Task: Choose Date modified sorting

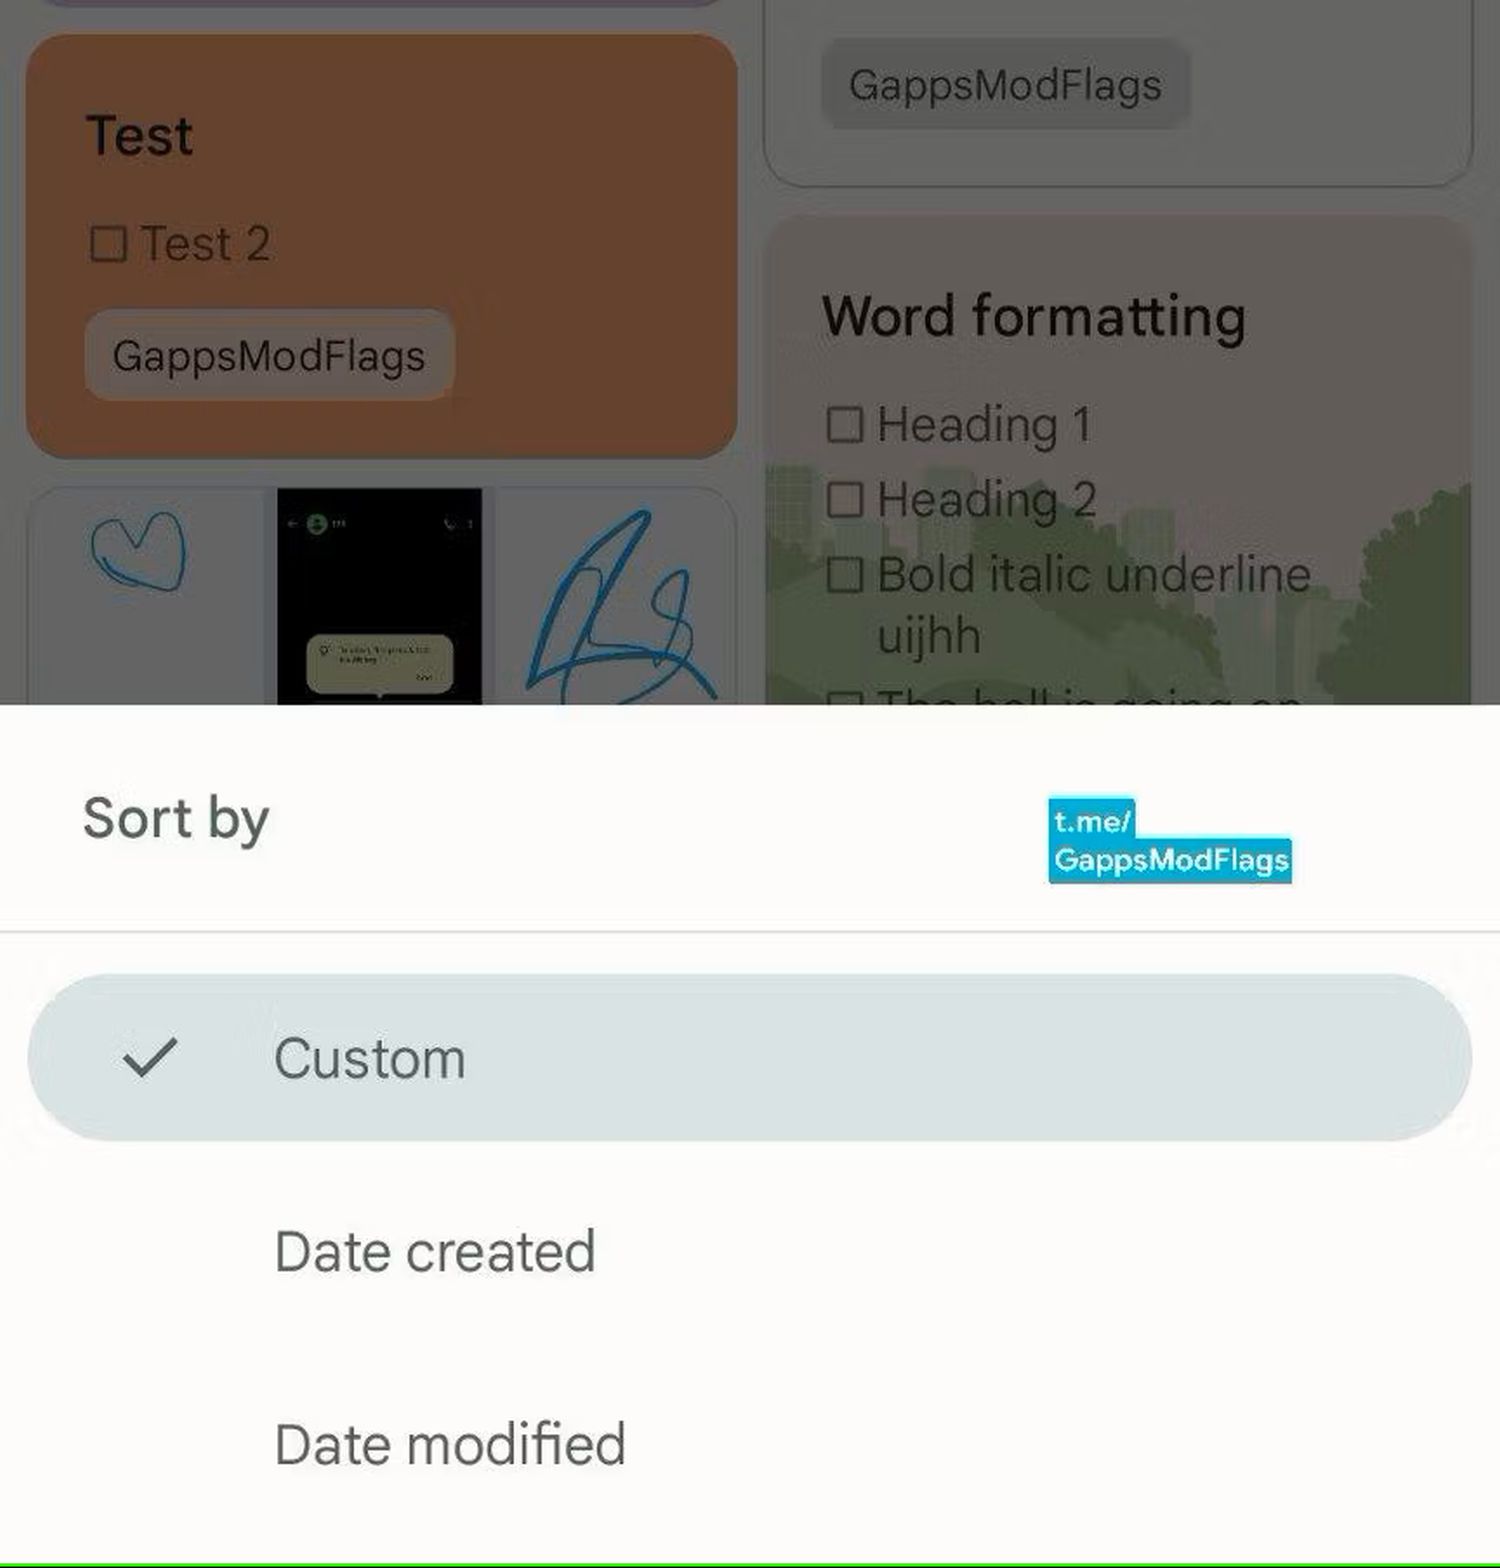Action: [450, 1444]
